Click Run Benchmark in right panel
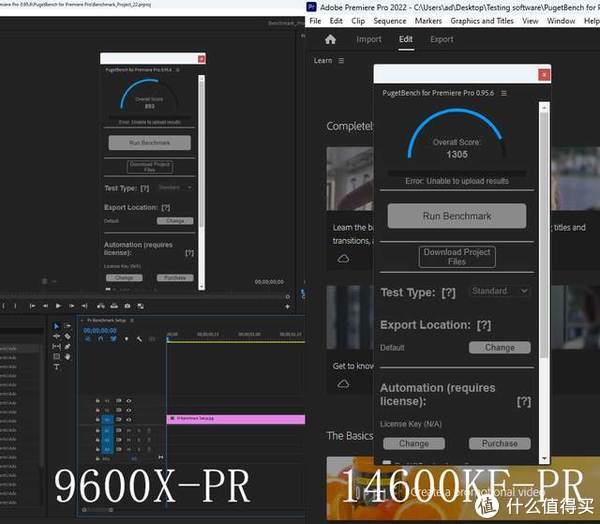Image resolution: width=600 pixels, height=524 pixels. tap(457, 216)
